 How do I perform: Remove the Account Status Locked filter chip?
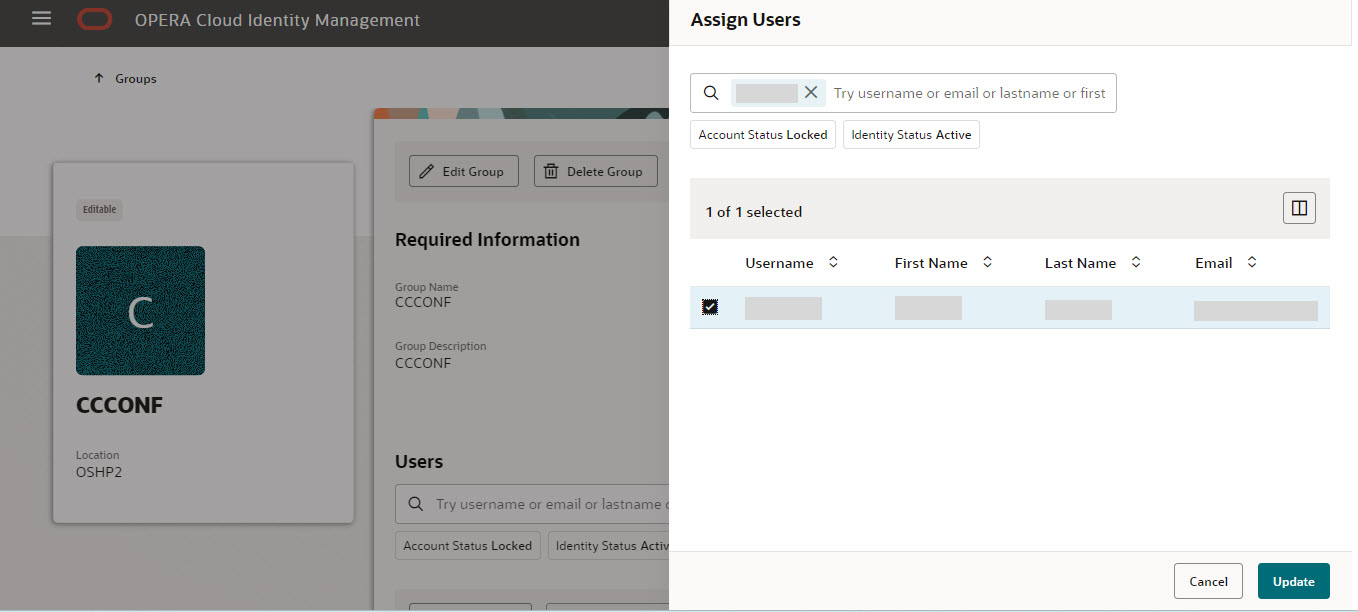(x=762, y=134)
